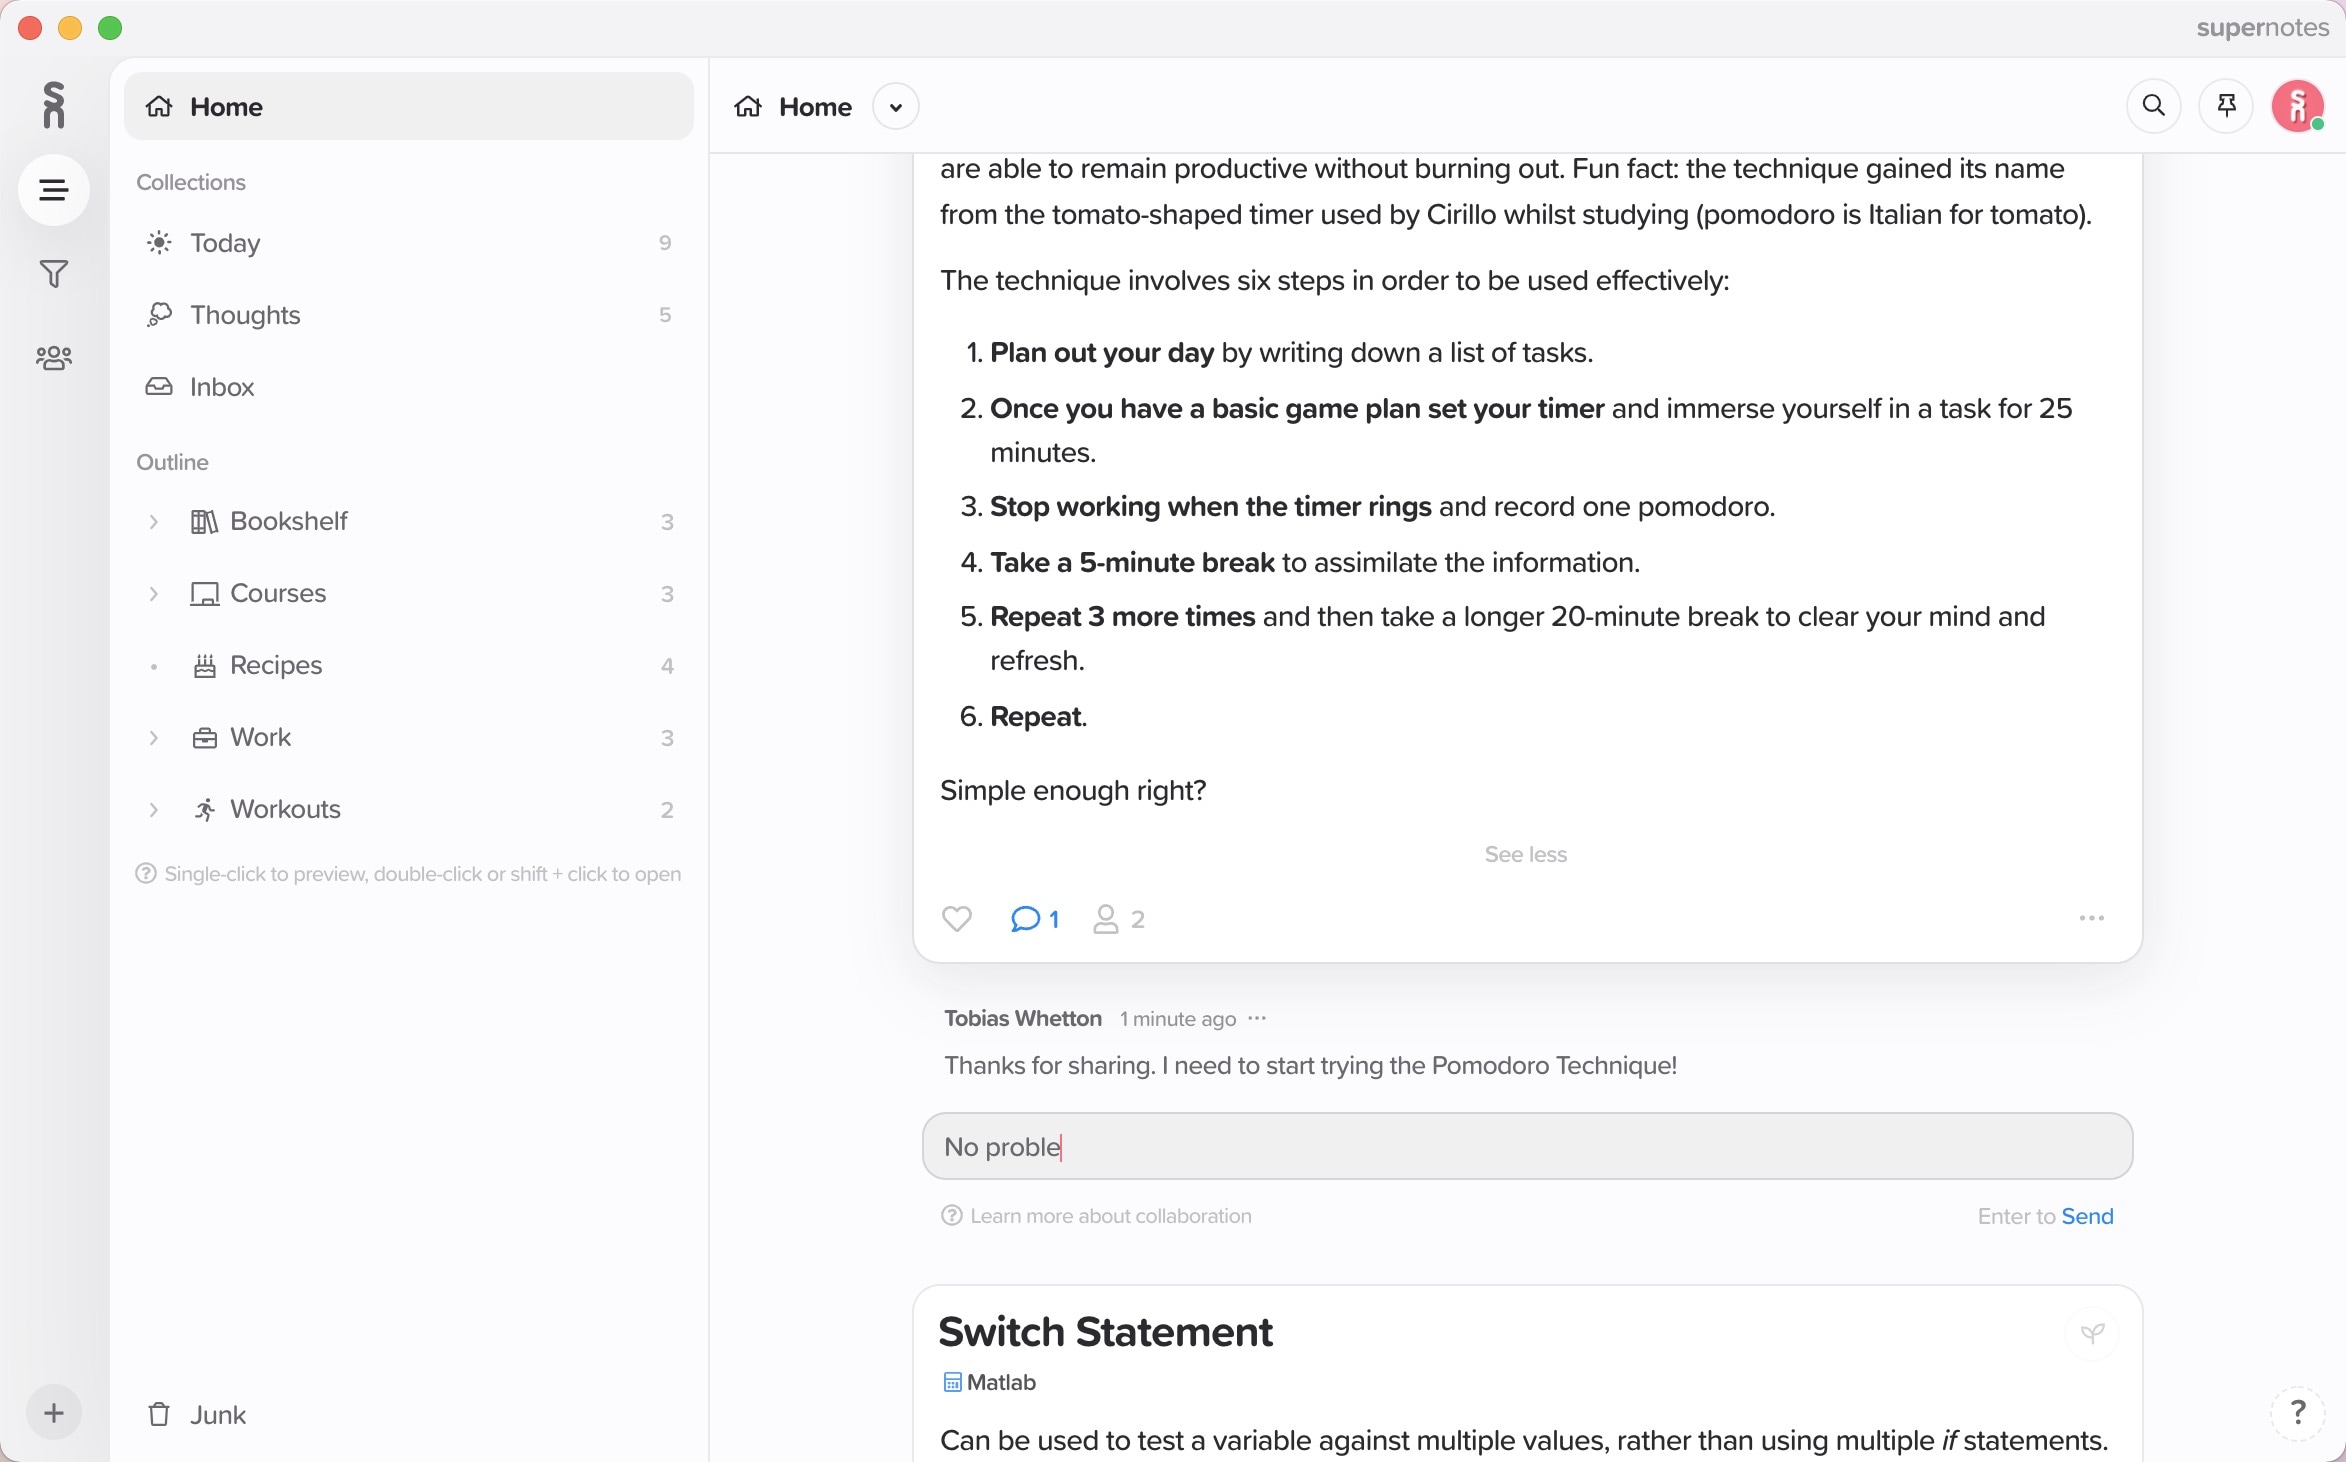Toggle the pin icon in the top bar
Image resolution: width=2346 pixels, height=1462 pixels.
(2226, 105)
